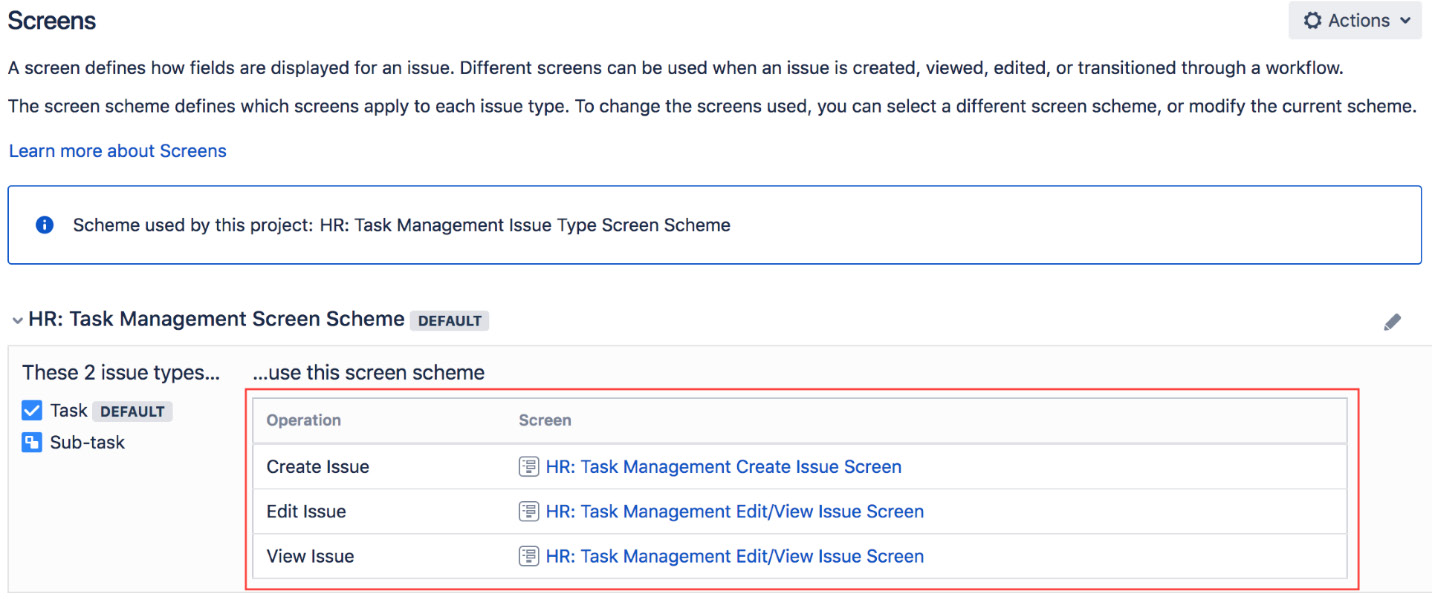Select the Operation column header
1432x599 pixels.
click(x=303, y=420)
